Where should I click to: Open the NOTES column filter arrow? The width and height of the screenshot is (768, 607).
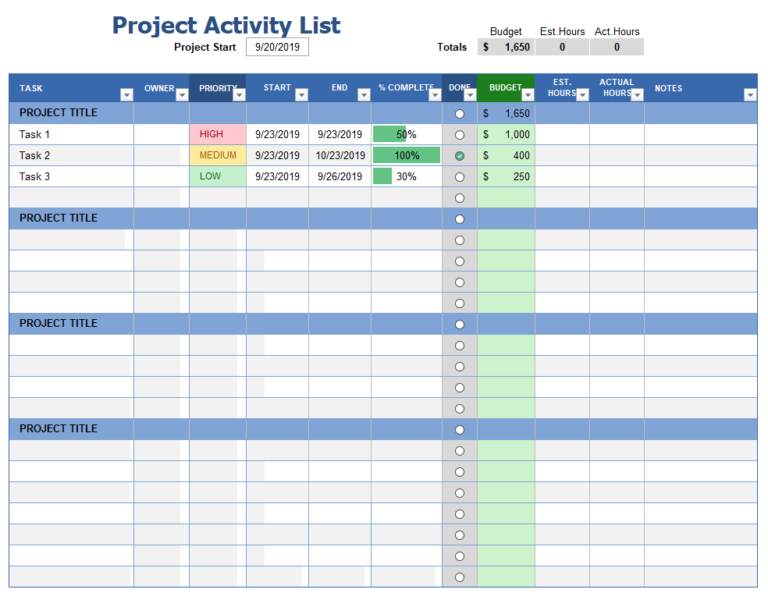(x=750, y=95)
